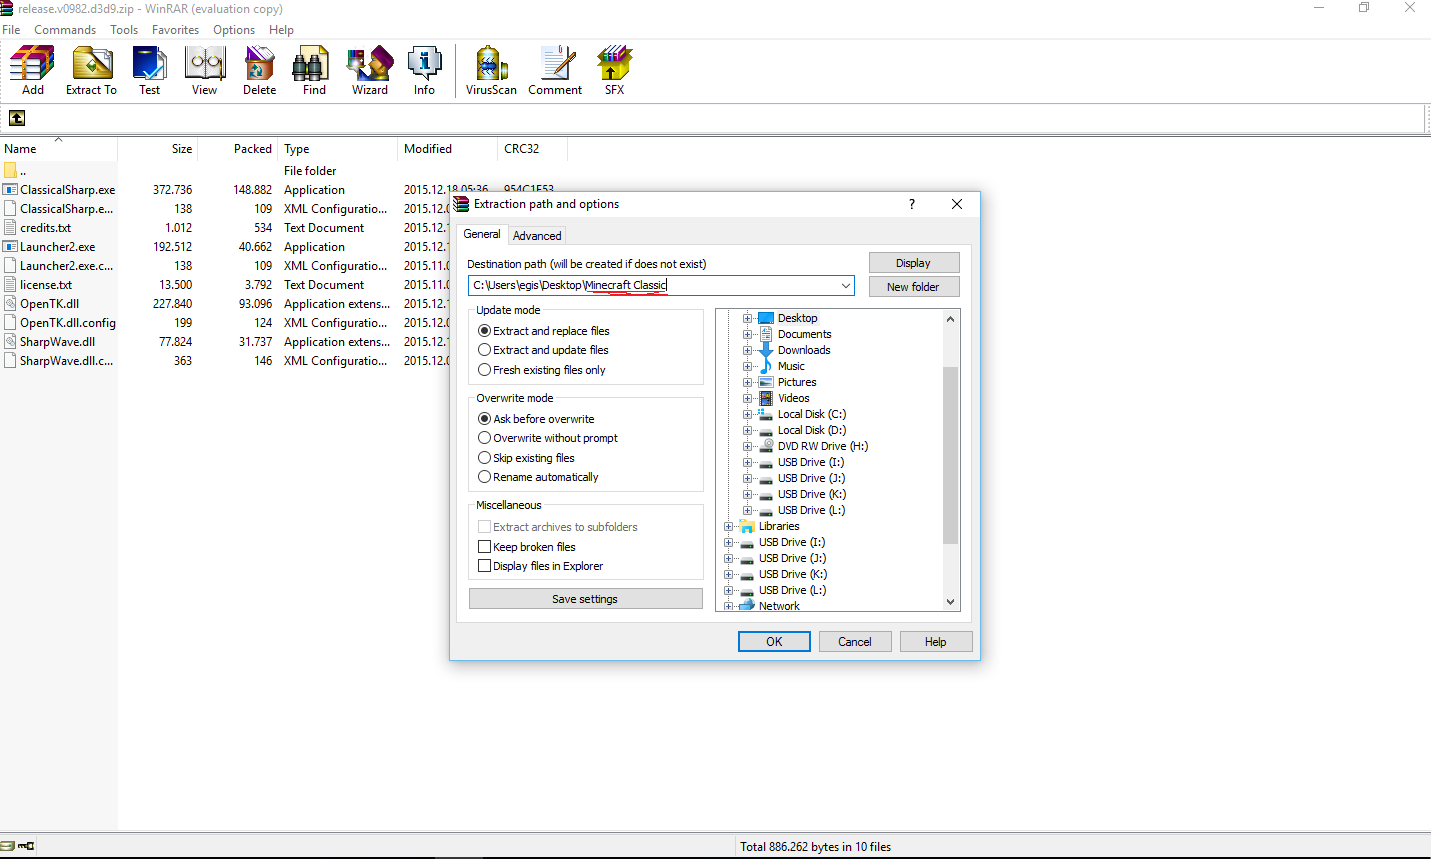Launch the Wizard toolbar icon
The image size is (1431, 859).
tap(369, 64)
